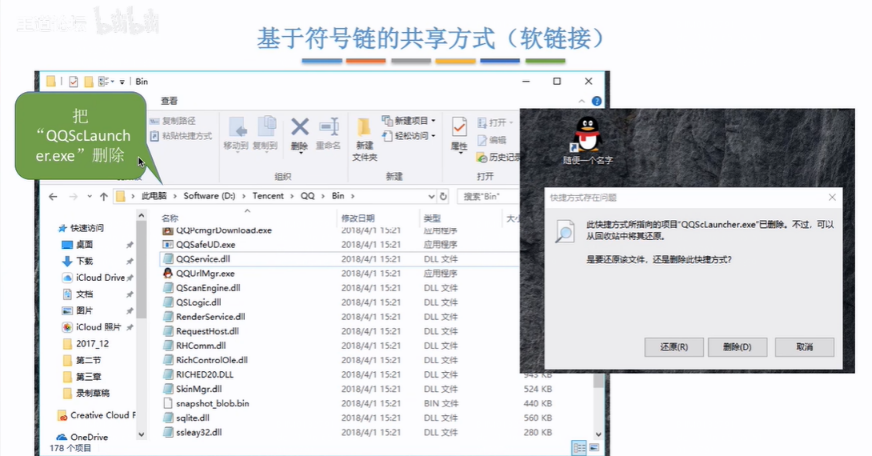Sort by Type (类型) column header

click(x=432, y=218)
